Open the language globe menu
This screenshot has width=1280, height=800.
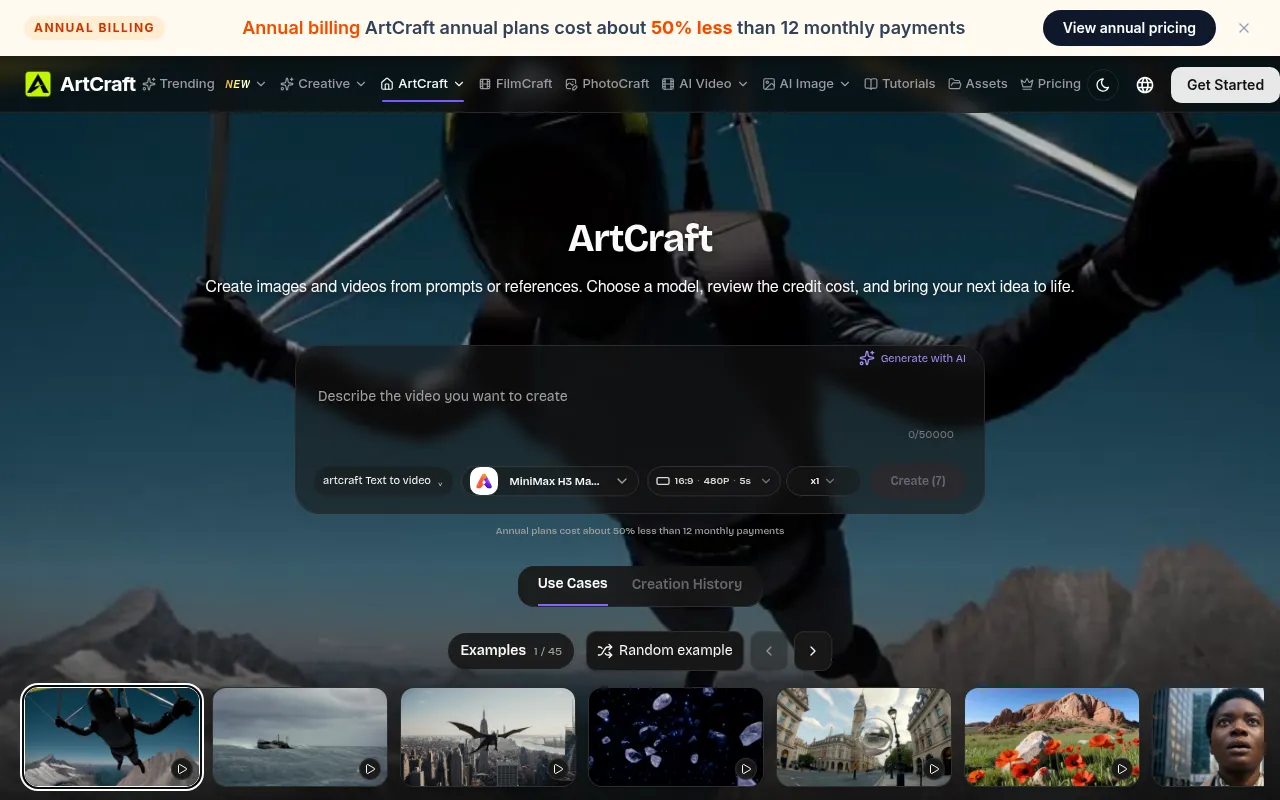pyautogui.click(x=1145, y=85)
